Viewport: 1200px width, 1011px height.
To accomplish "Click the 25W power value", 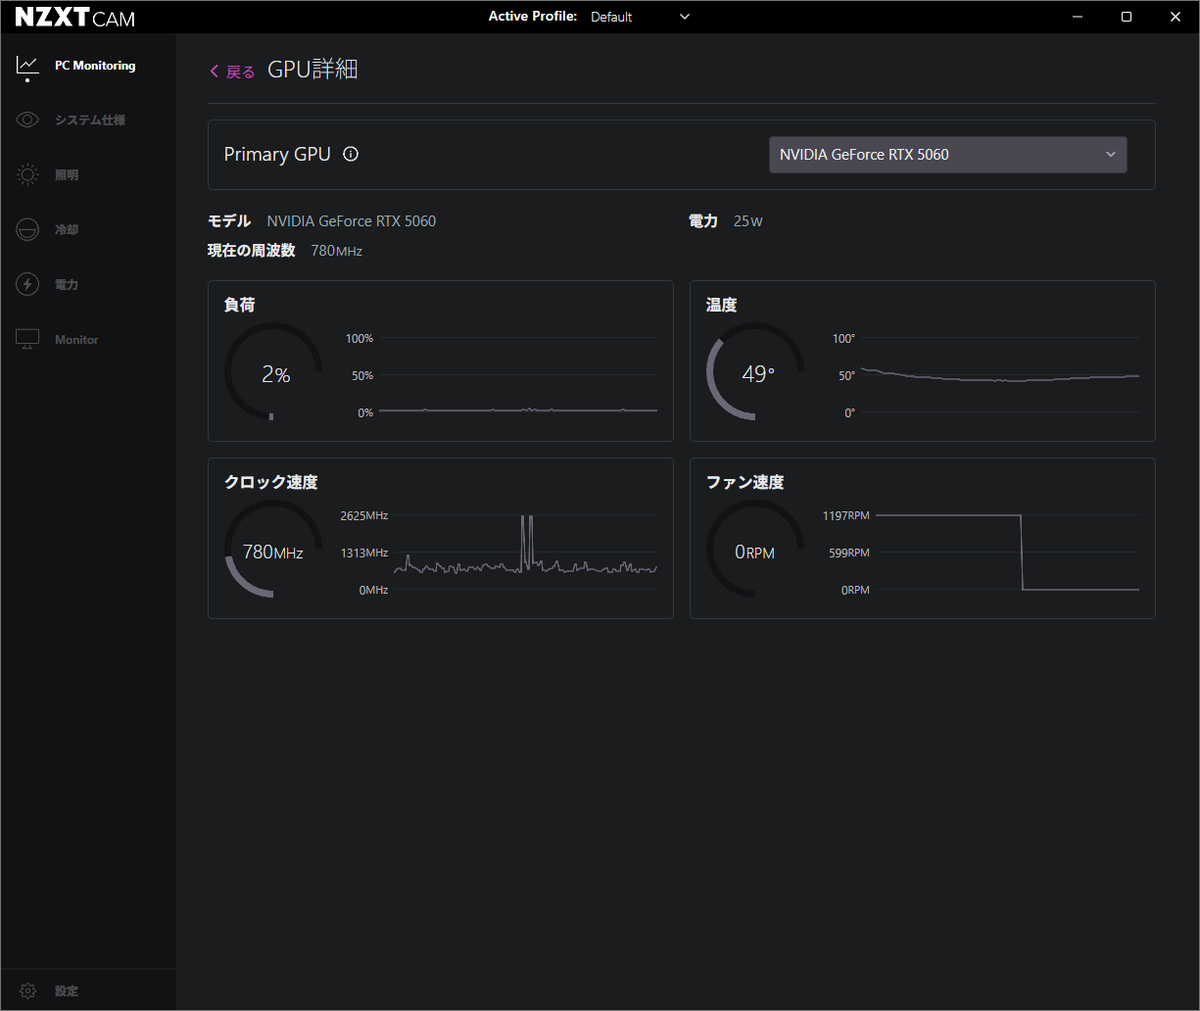I will tap(748, 221).
